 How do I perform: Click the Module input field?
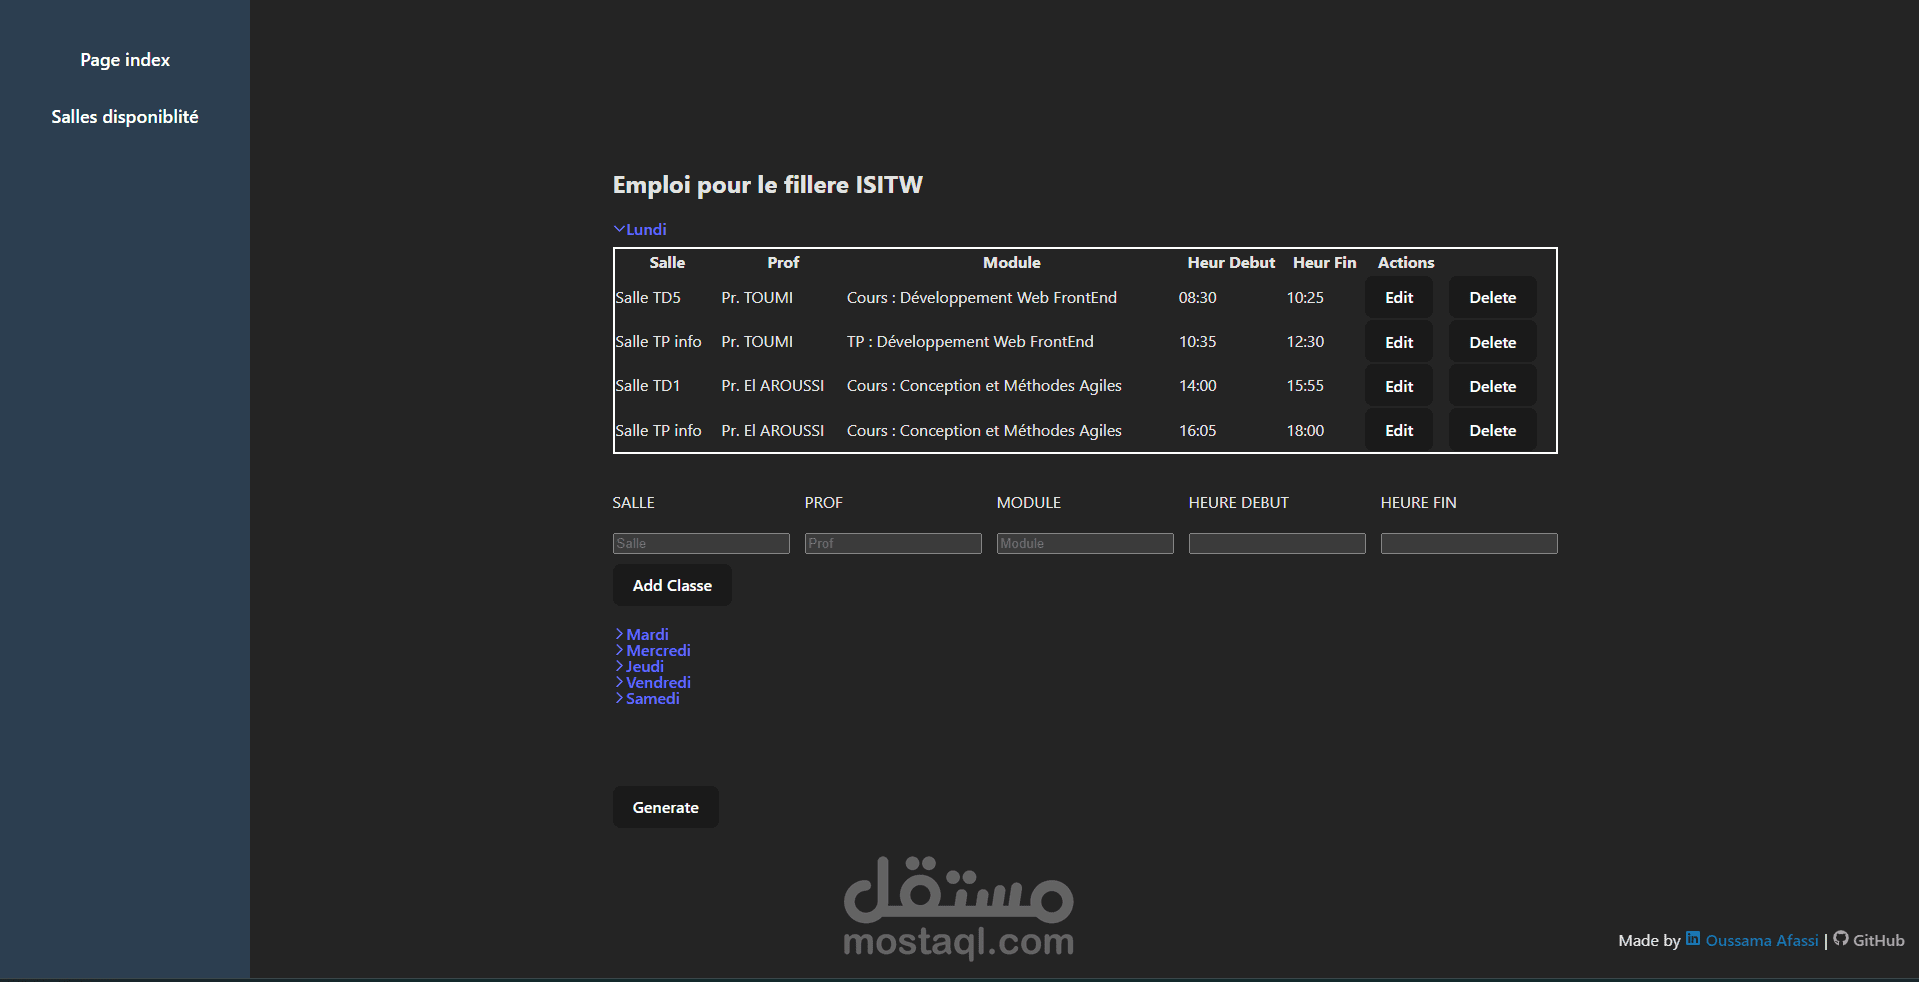click(1083, 543)
